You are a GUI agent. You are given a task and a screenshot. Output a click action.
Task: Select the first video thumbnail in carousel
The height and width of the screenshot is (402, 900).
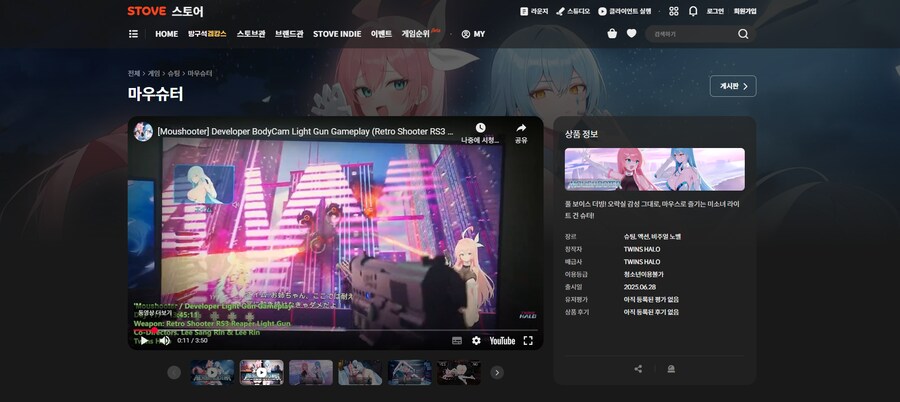click(212, 373)
